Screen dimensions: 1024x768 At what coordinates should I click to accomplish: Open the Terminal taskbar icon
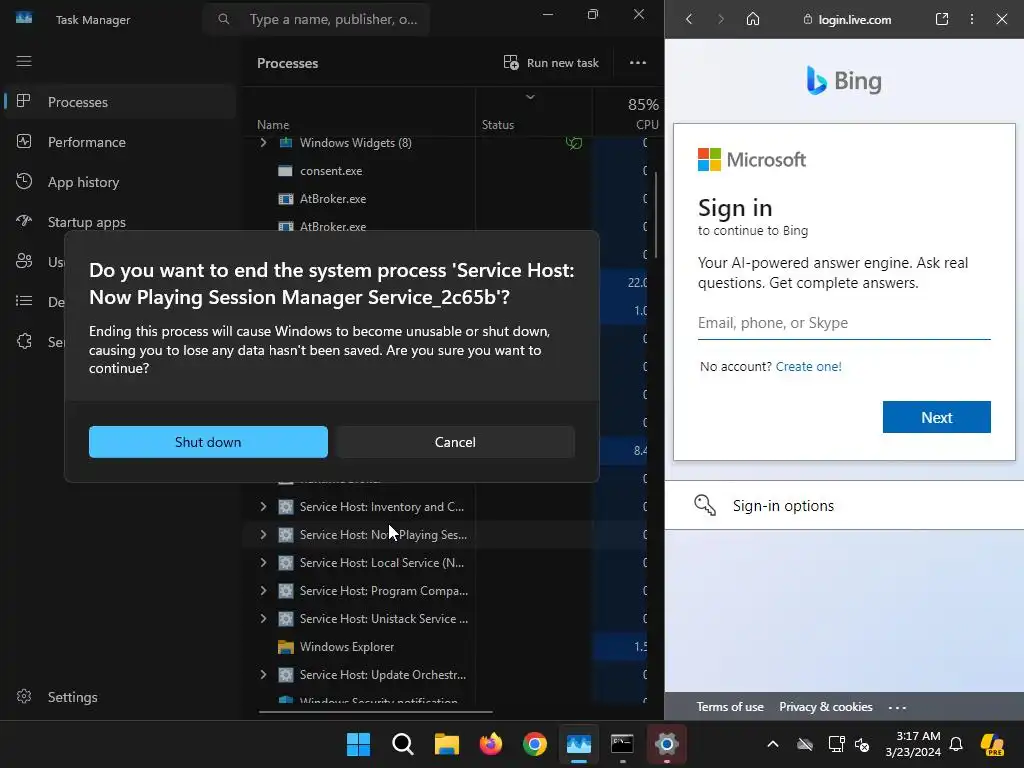(x=622, y=744)
